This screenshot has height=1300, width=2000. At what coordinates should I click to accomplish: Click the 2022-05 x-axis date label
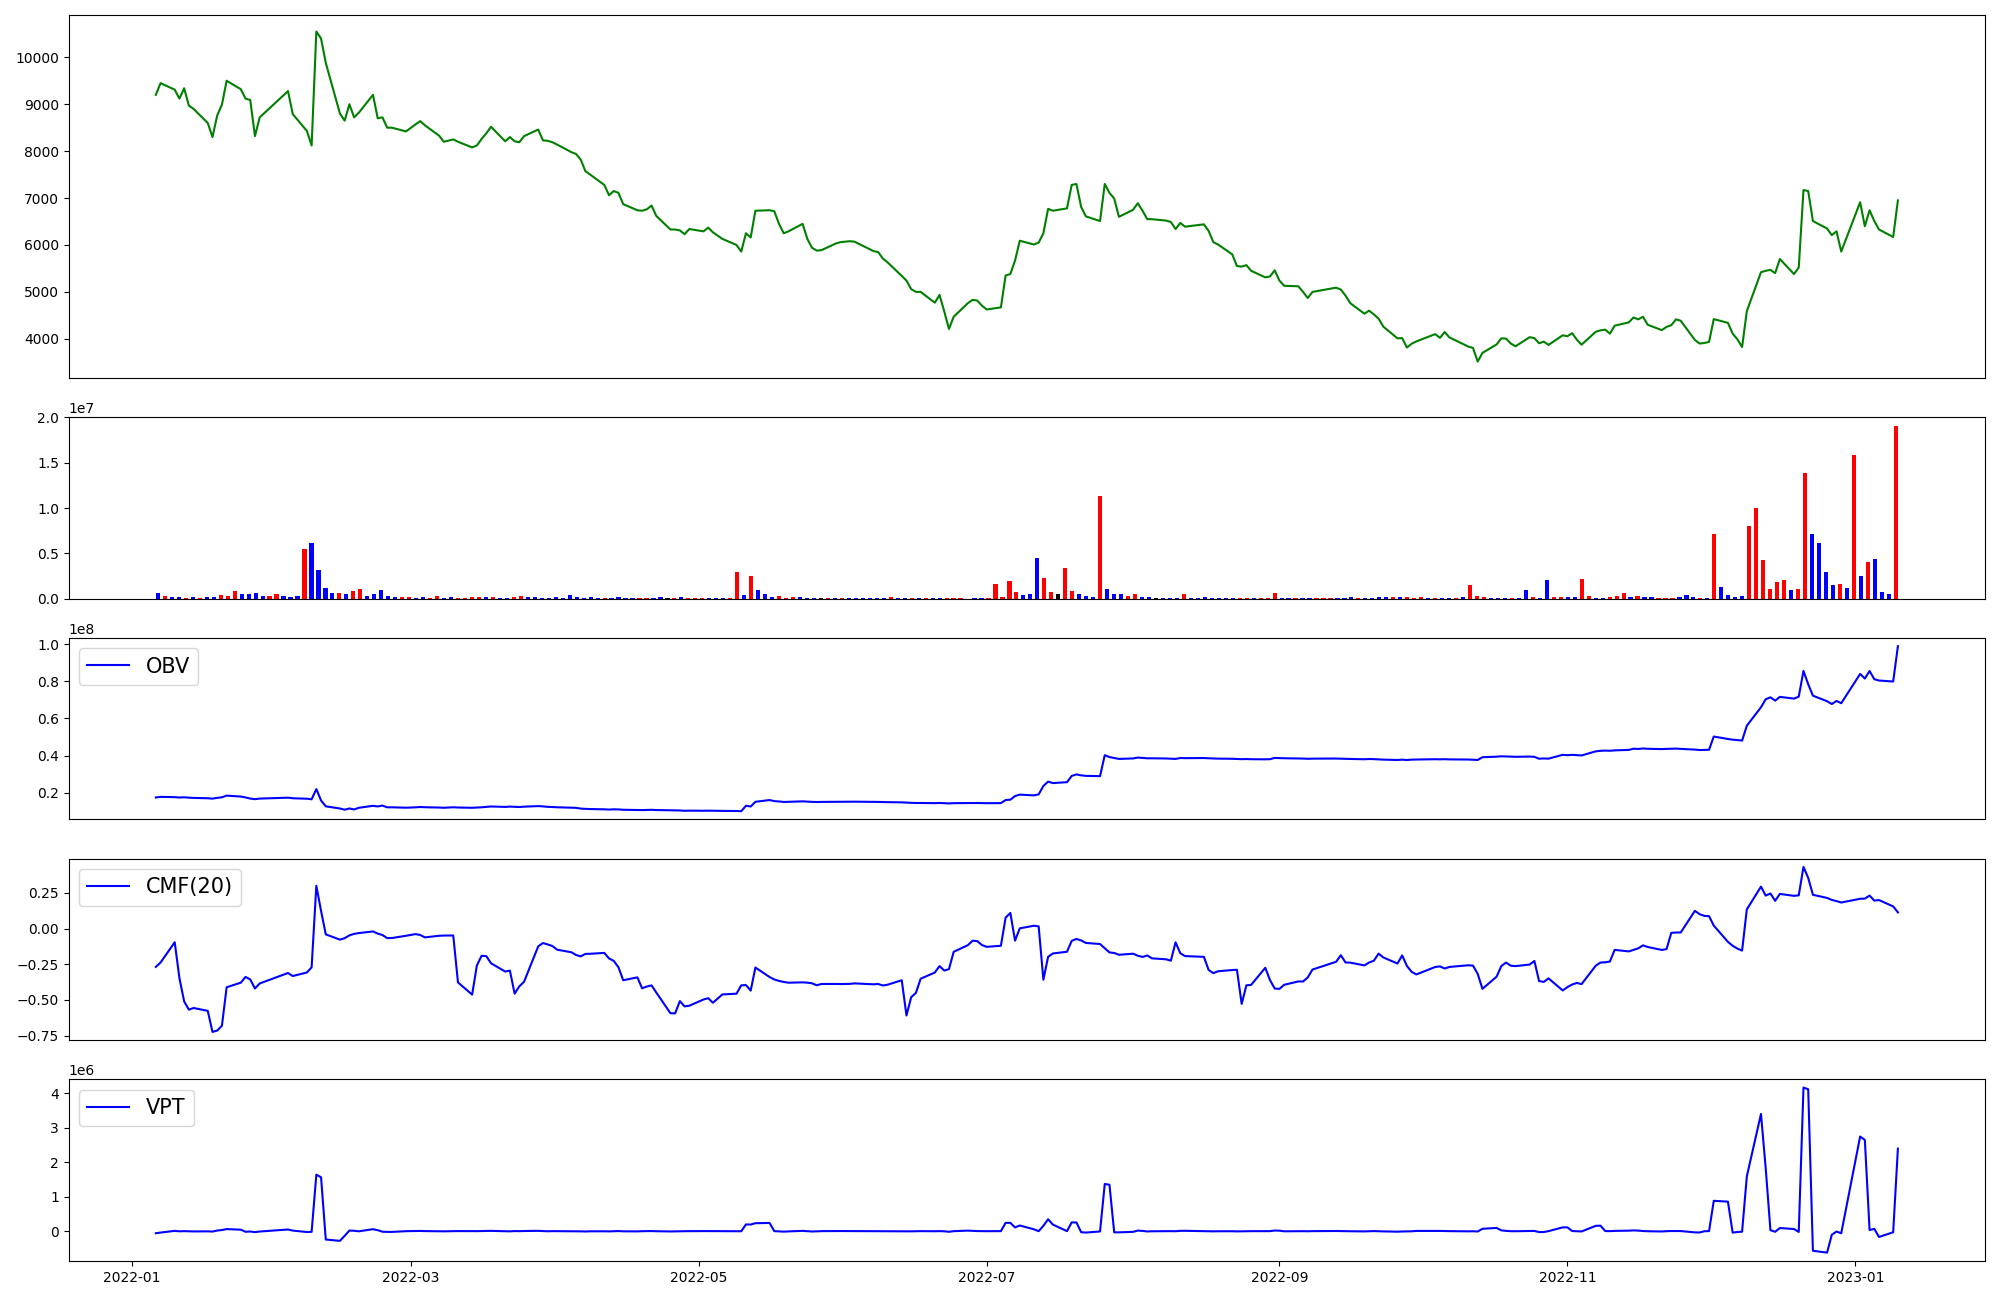[x=698, y=1277]
